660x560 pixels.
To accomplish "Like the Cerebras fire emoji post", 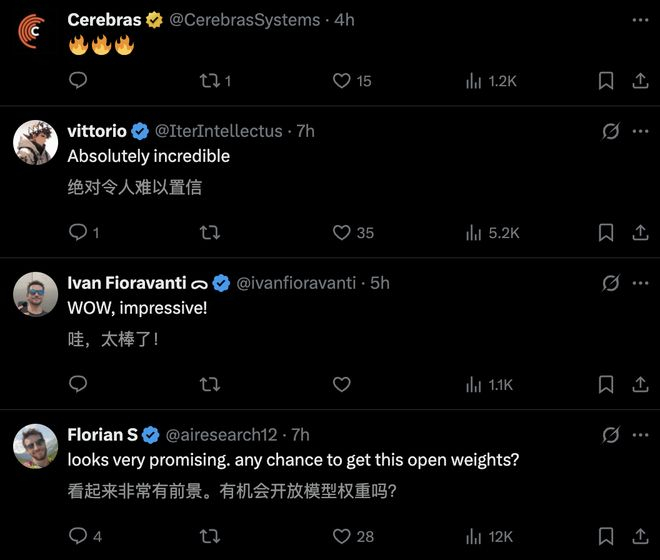I will [341, 81].
